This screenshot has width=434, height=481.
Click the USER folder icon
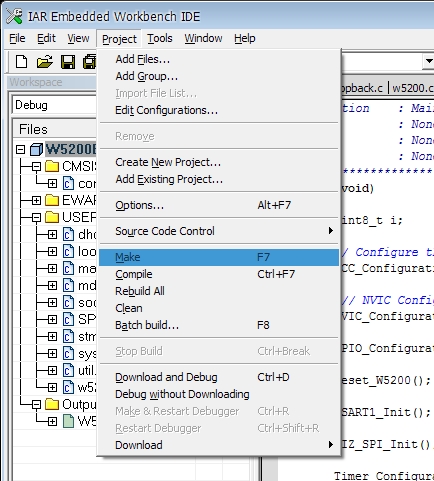coord(52,217)
